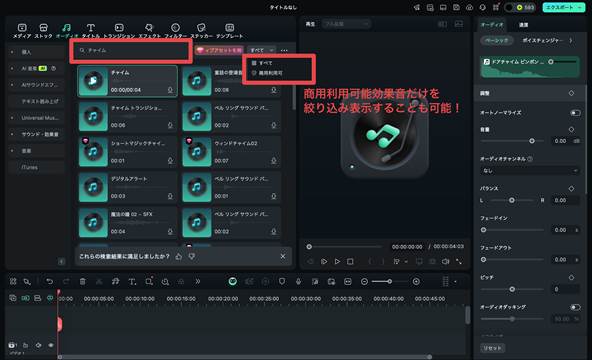This screenshot has height=360, width=592.
Task: Expand more audio sub-tabs chevron after ボイスチェンジャー
Action: pyautogui.click(x=570, y=40)
